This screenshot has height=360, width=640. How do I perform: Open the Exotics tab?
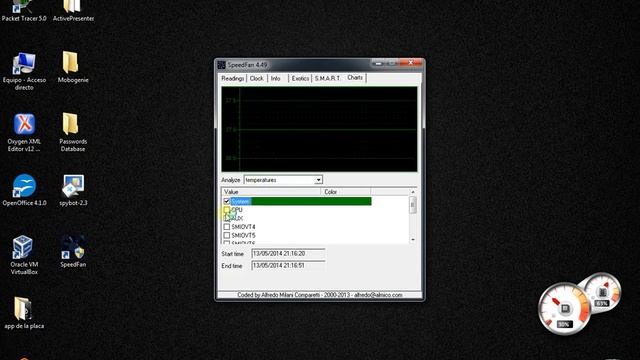click(x=300, y=78)
